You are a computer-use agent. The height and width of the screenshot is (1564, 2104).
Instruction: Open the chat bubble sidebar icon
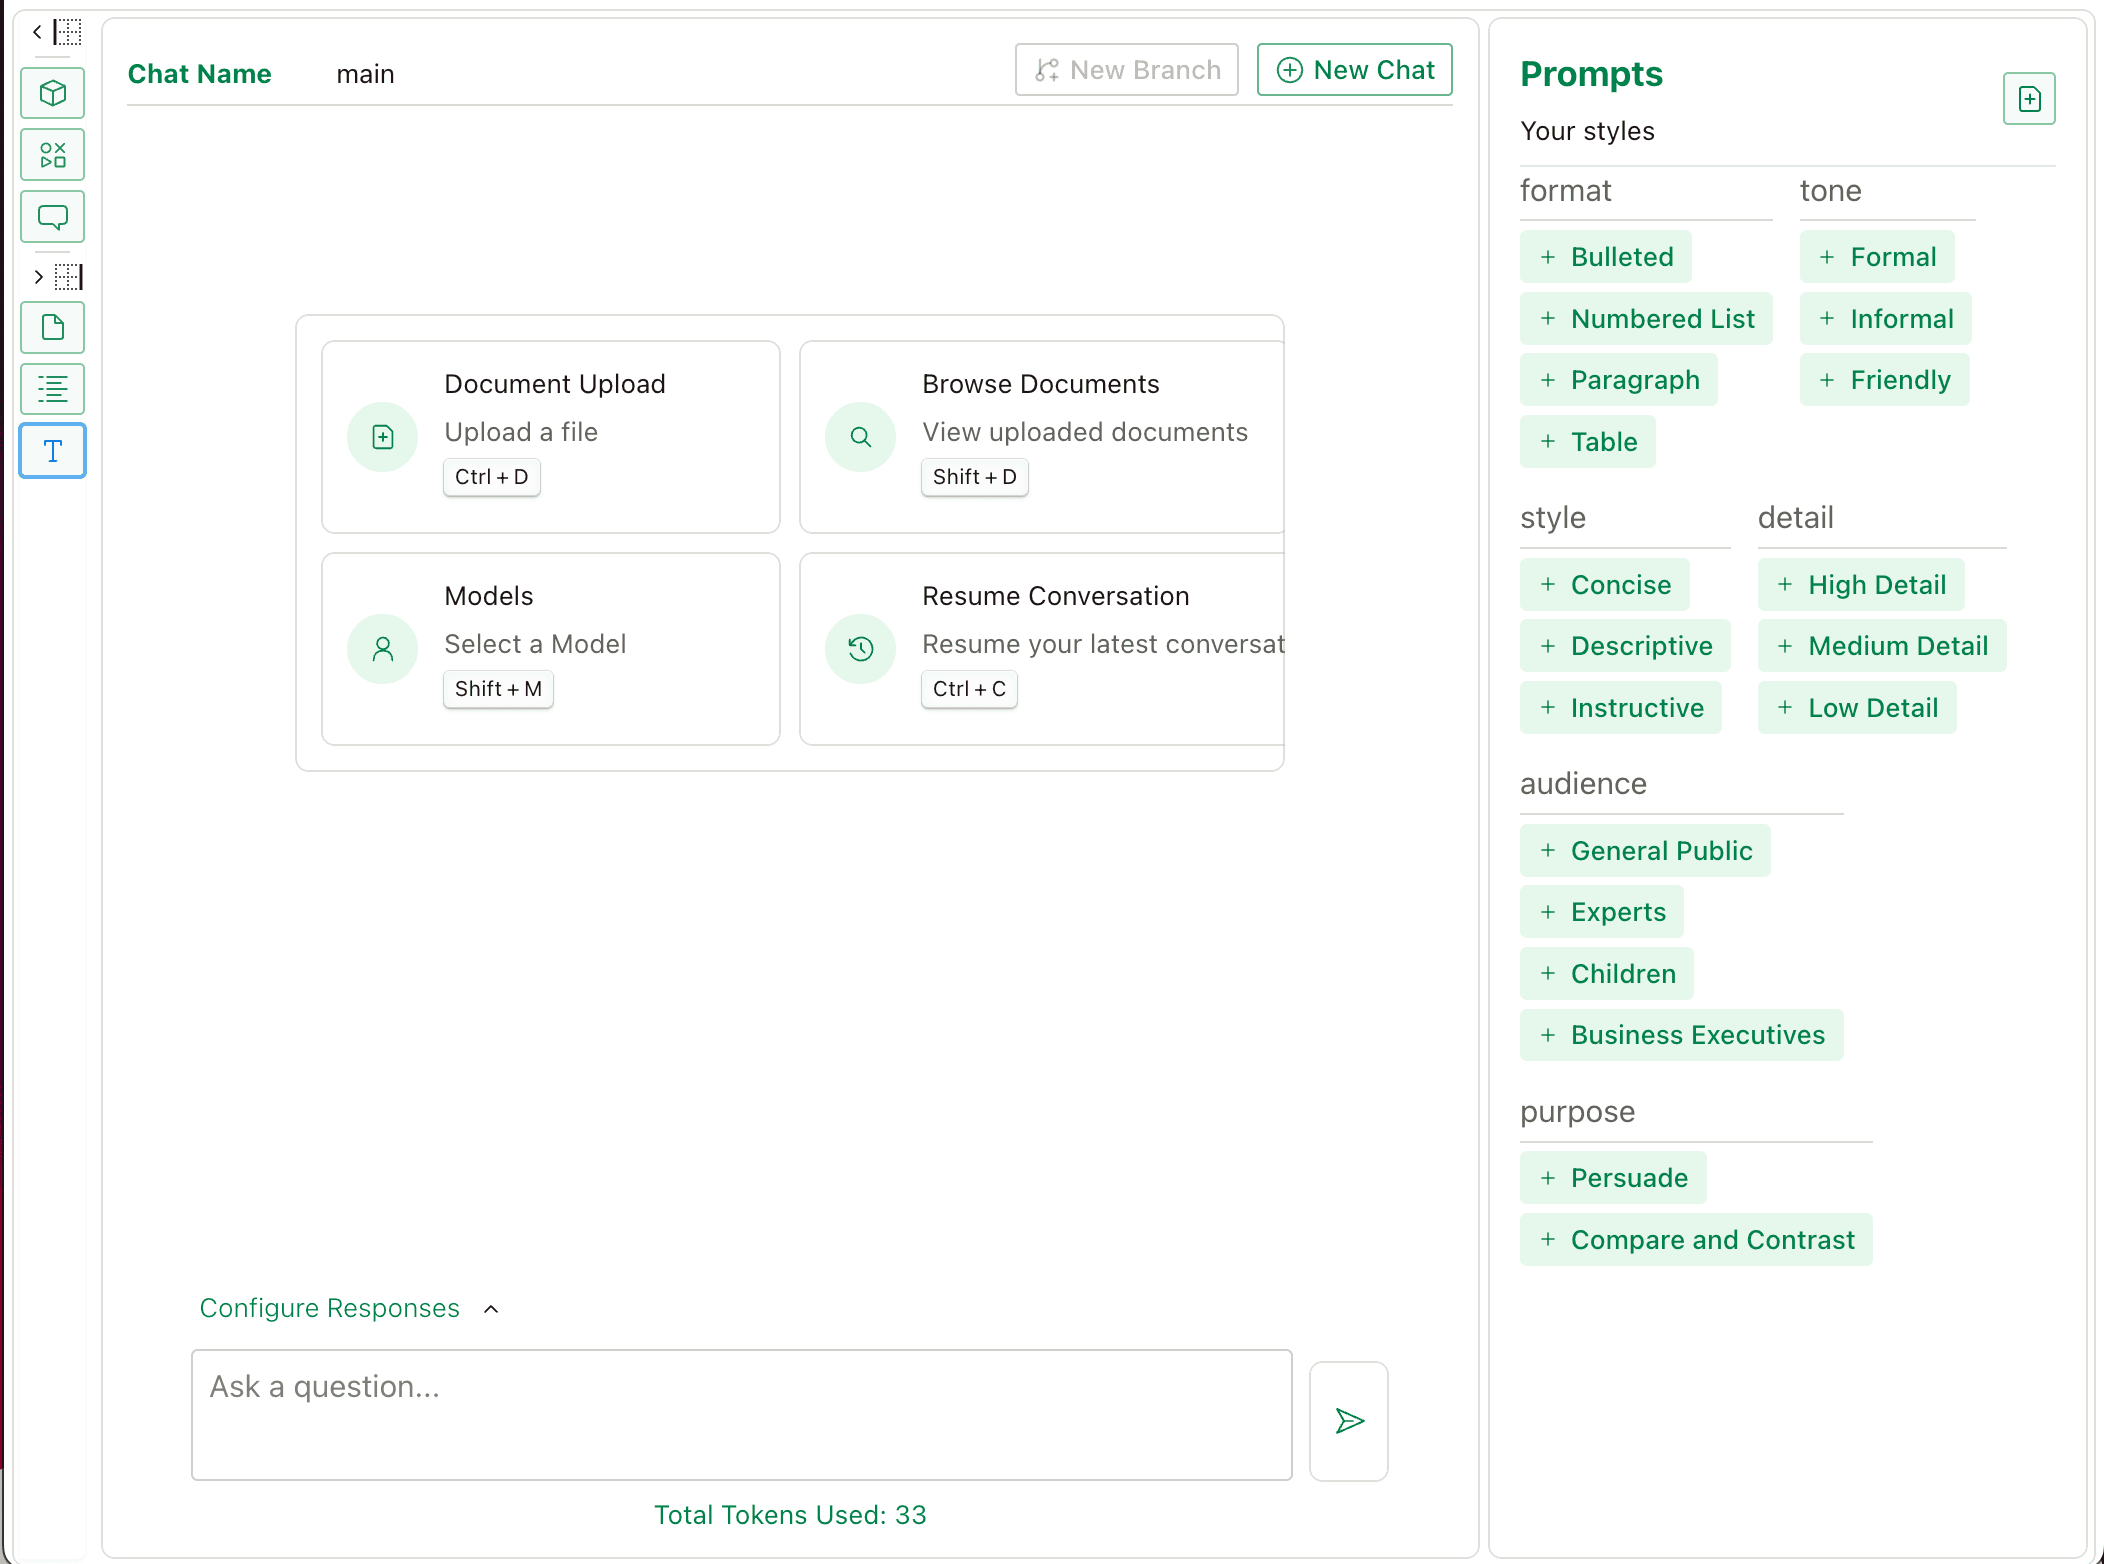click(x=53, y=217)
